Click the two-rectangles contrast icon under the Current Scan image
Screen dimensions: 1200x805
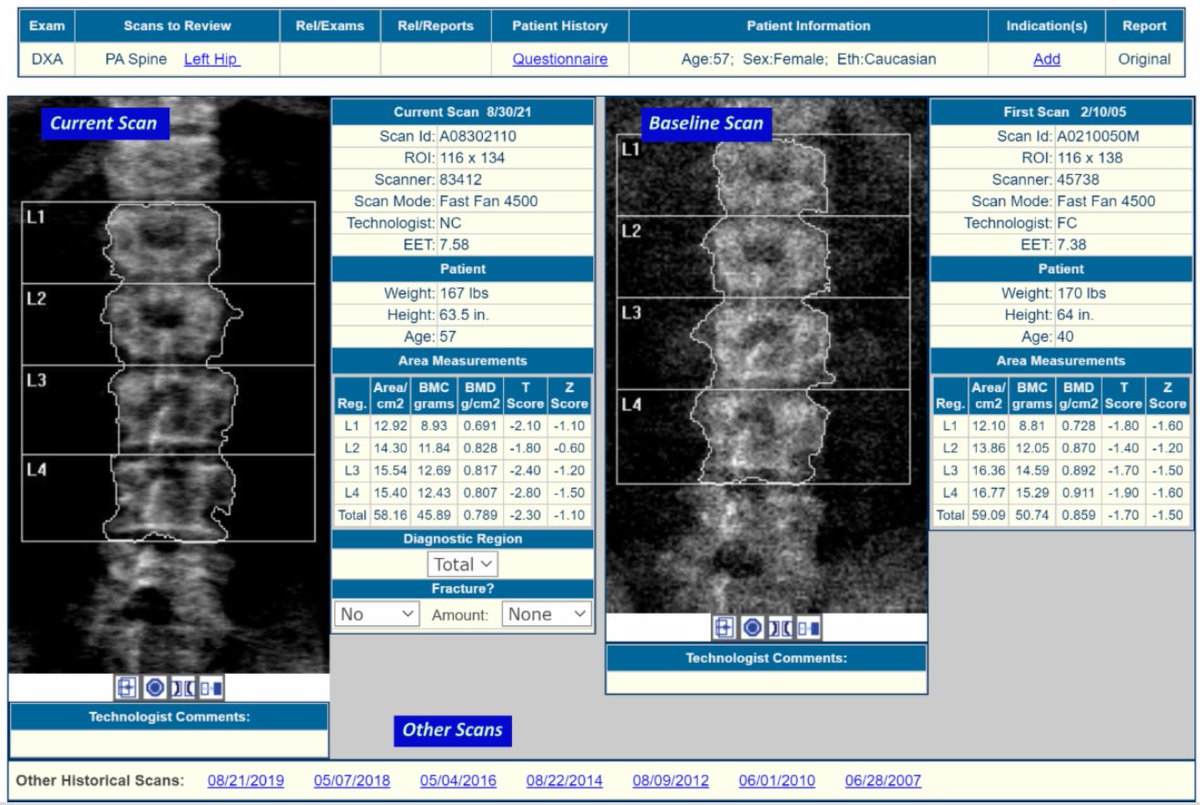(x=211, y=688)
